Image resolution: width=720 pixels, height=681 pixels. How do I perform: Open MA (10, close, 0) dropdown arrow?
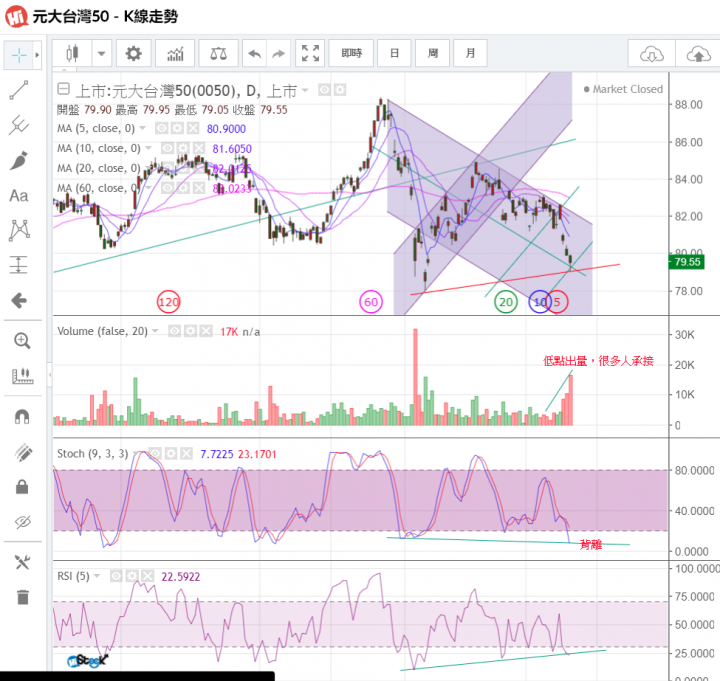click(148, 148)
